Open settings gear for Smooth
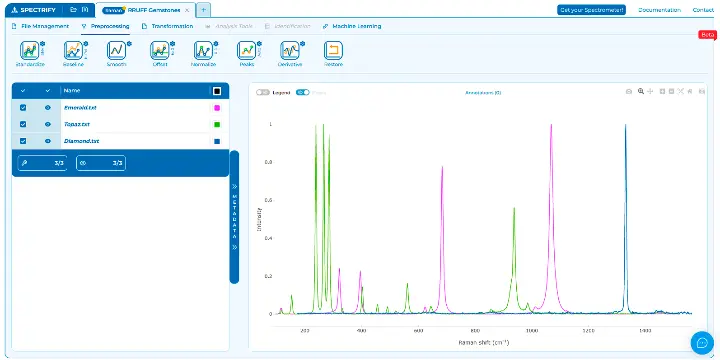 coord(129,44)
